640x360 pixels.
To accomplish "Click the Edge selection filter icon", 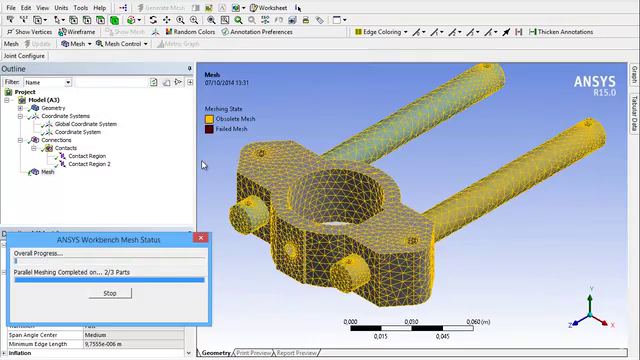I will click(87, 20).
